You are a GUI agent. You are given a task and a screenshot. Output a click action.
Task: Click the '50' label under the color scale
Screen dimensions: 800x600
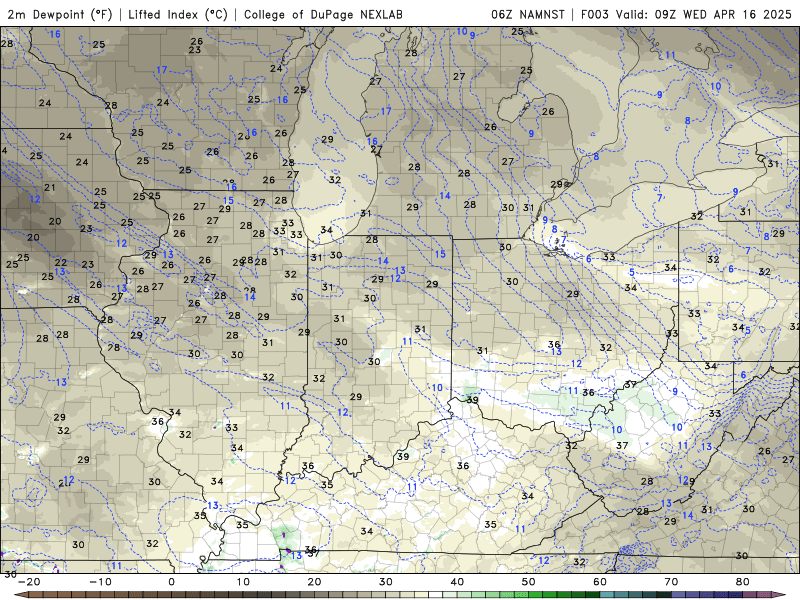[529, 582]
